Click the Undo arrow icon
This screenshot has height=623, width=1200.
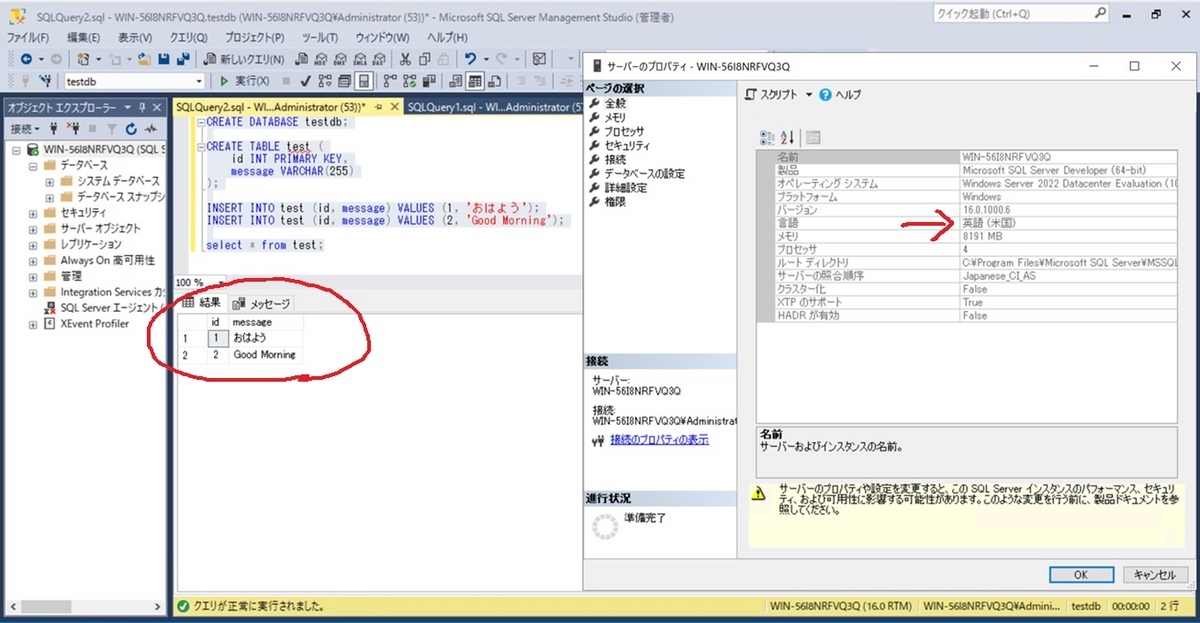[x=470, y=59]
